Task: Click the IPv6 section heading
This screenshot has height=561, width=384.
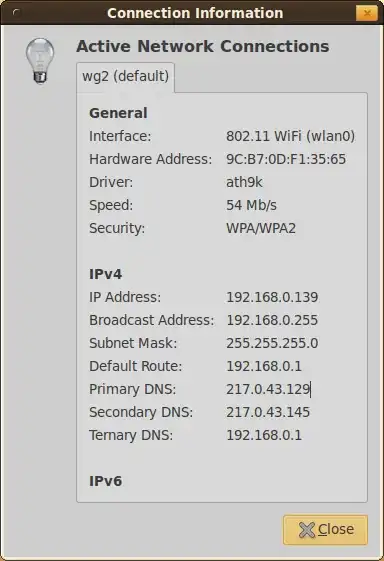Action: pos(105,481)
